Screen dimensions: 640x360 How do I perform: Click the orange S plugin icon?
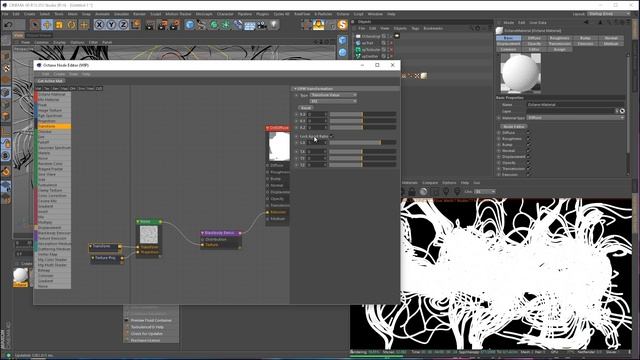tap(342, 25)
